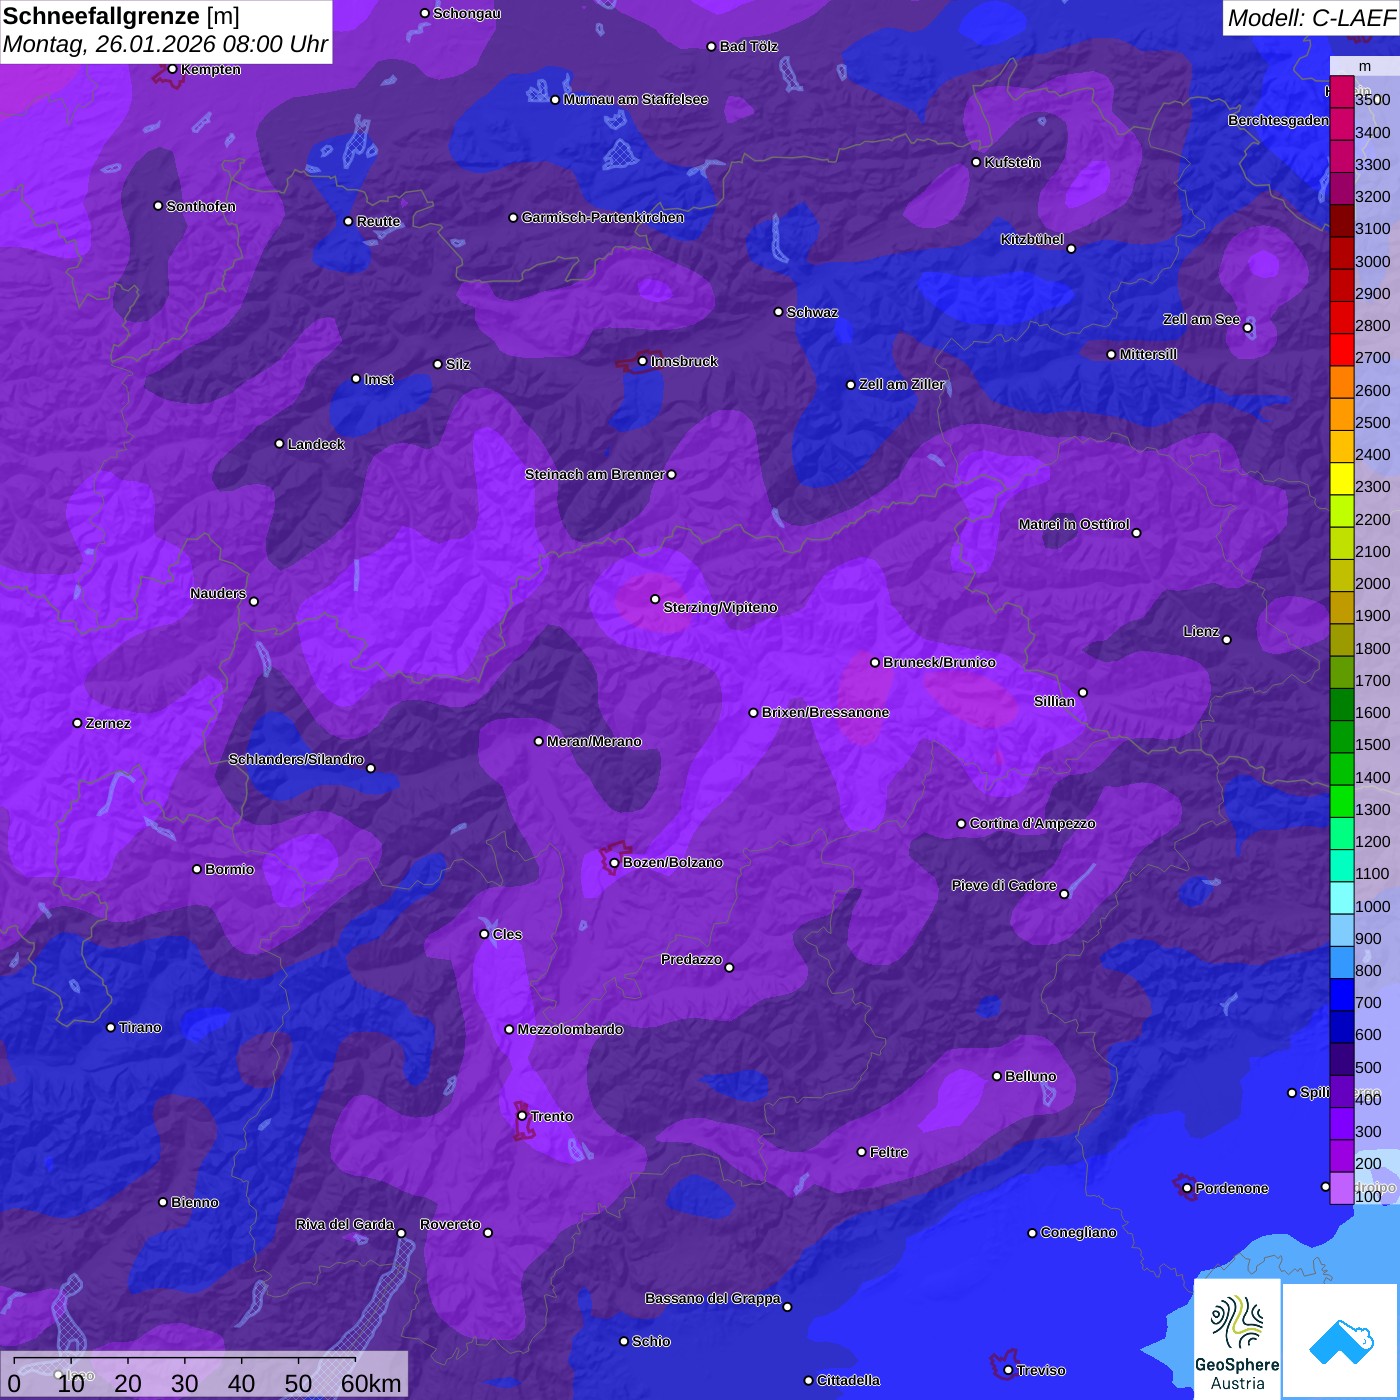Click the Zell am Ziller label
The width and height of the screenshot is (1400, 1400).
pyautogui.click(x=902, y=384)
